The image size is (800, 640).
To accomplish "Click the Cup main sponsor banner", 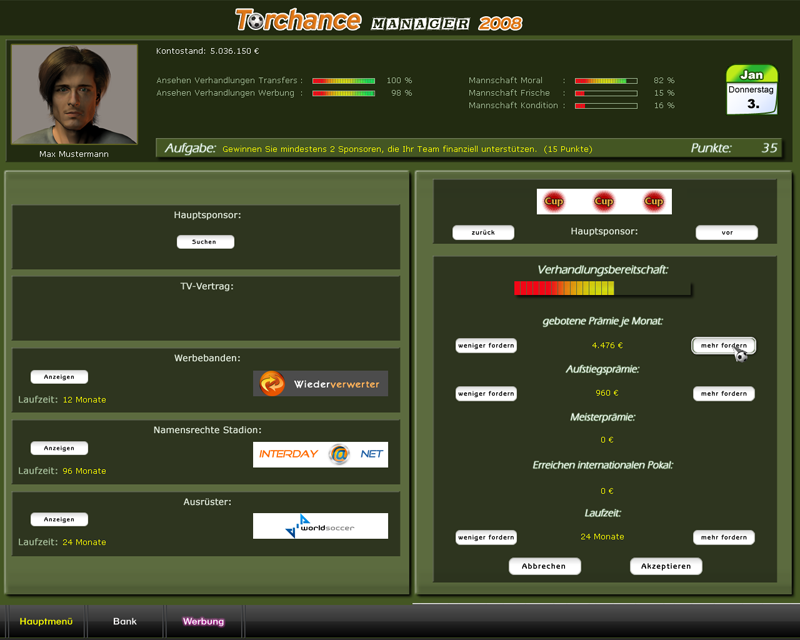I will pos(604,201).
